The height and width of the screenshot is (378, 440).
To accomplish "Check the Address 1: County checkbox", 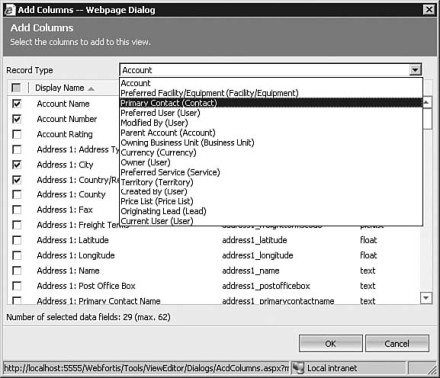I will pos(17,194).
